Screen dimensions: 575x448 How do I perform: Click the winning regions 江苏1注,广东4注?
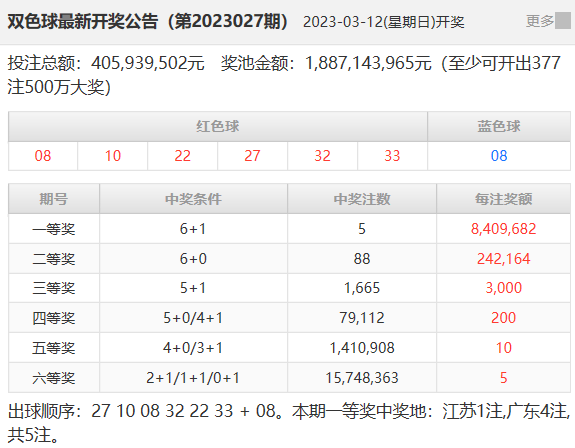click(506, 411)
